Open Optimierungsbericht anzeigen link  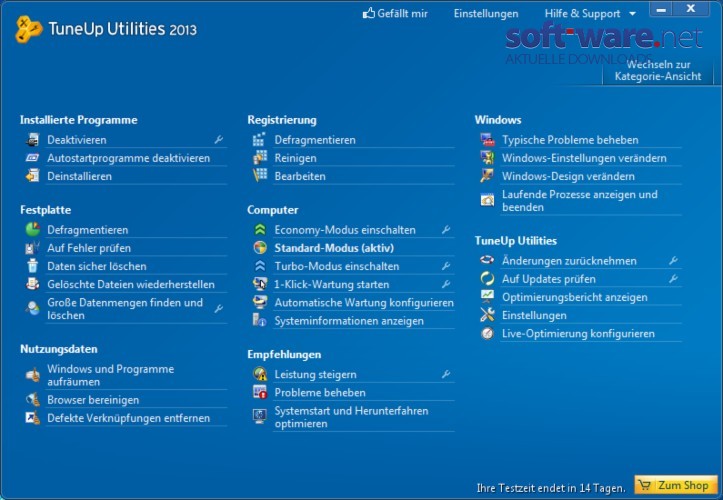coord(575,297)
